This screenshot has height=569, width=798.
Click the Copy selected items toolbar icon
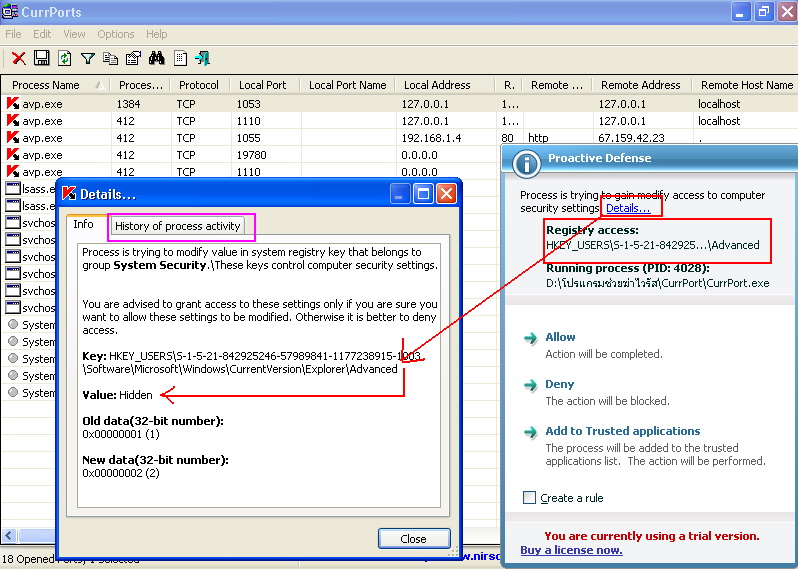[110, 59]
